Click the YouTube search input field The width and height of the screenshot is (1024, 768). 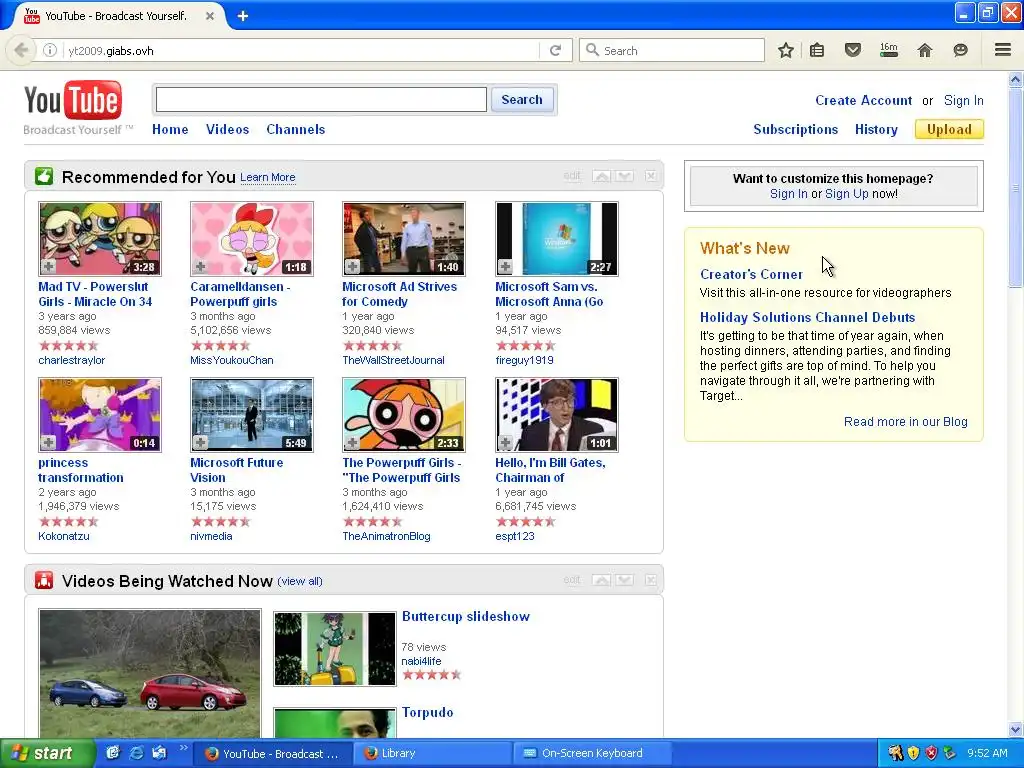point(321,99)
